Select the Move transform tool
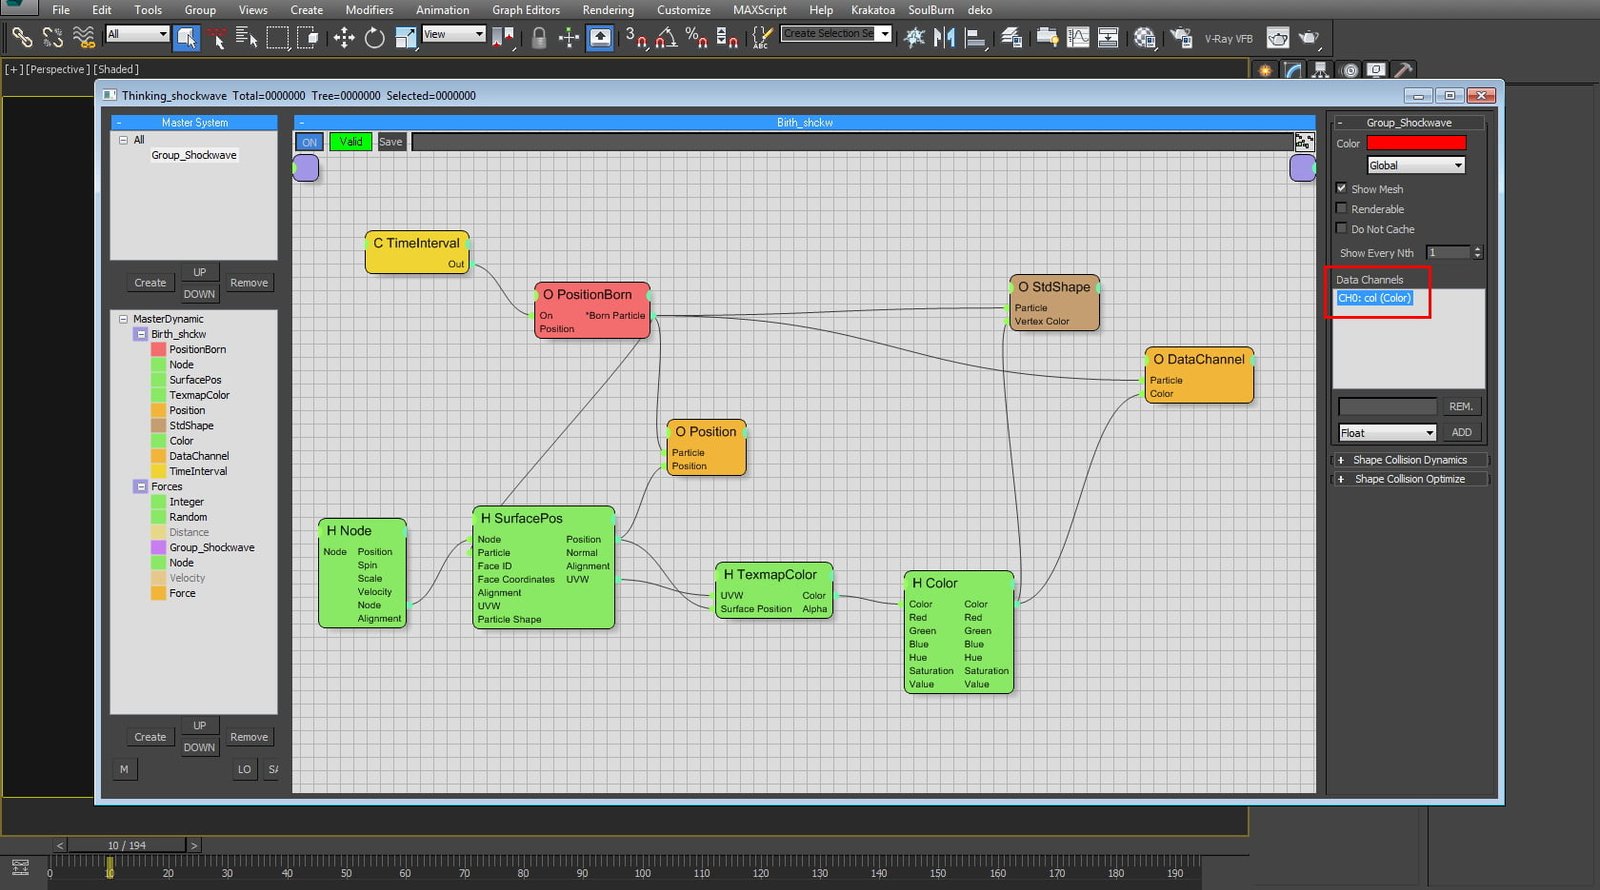This screenshot has width=1600, height=890. [x=344, y=38]
